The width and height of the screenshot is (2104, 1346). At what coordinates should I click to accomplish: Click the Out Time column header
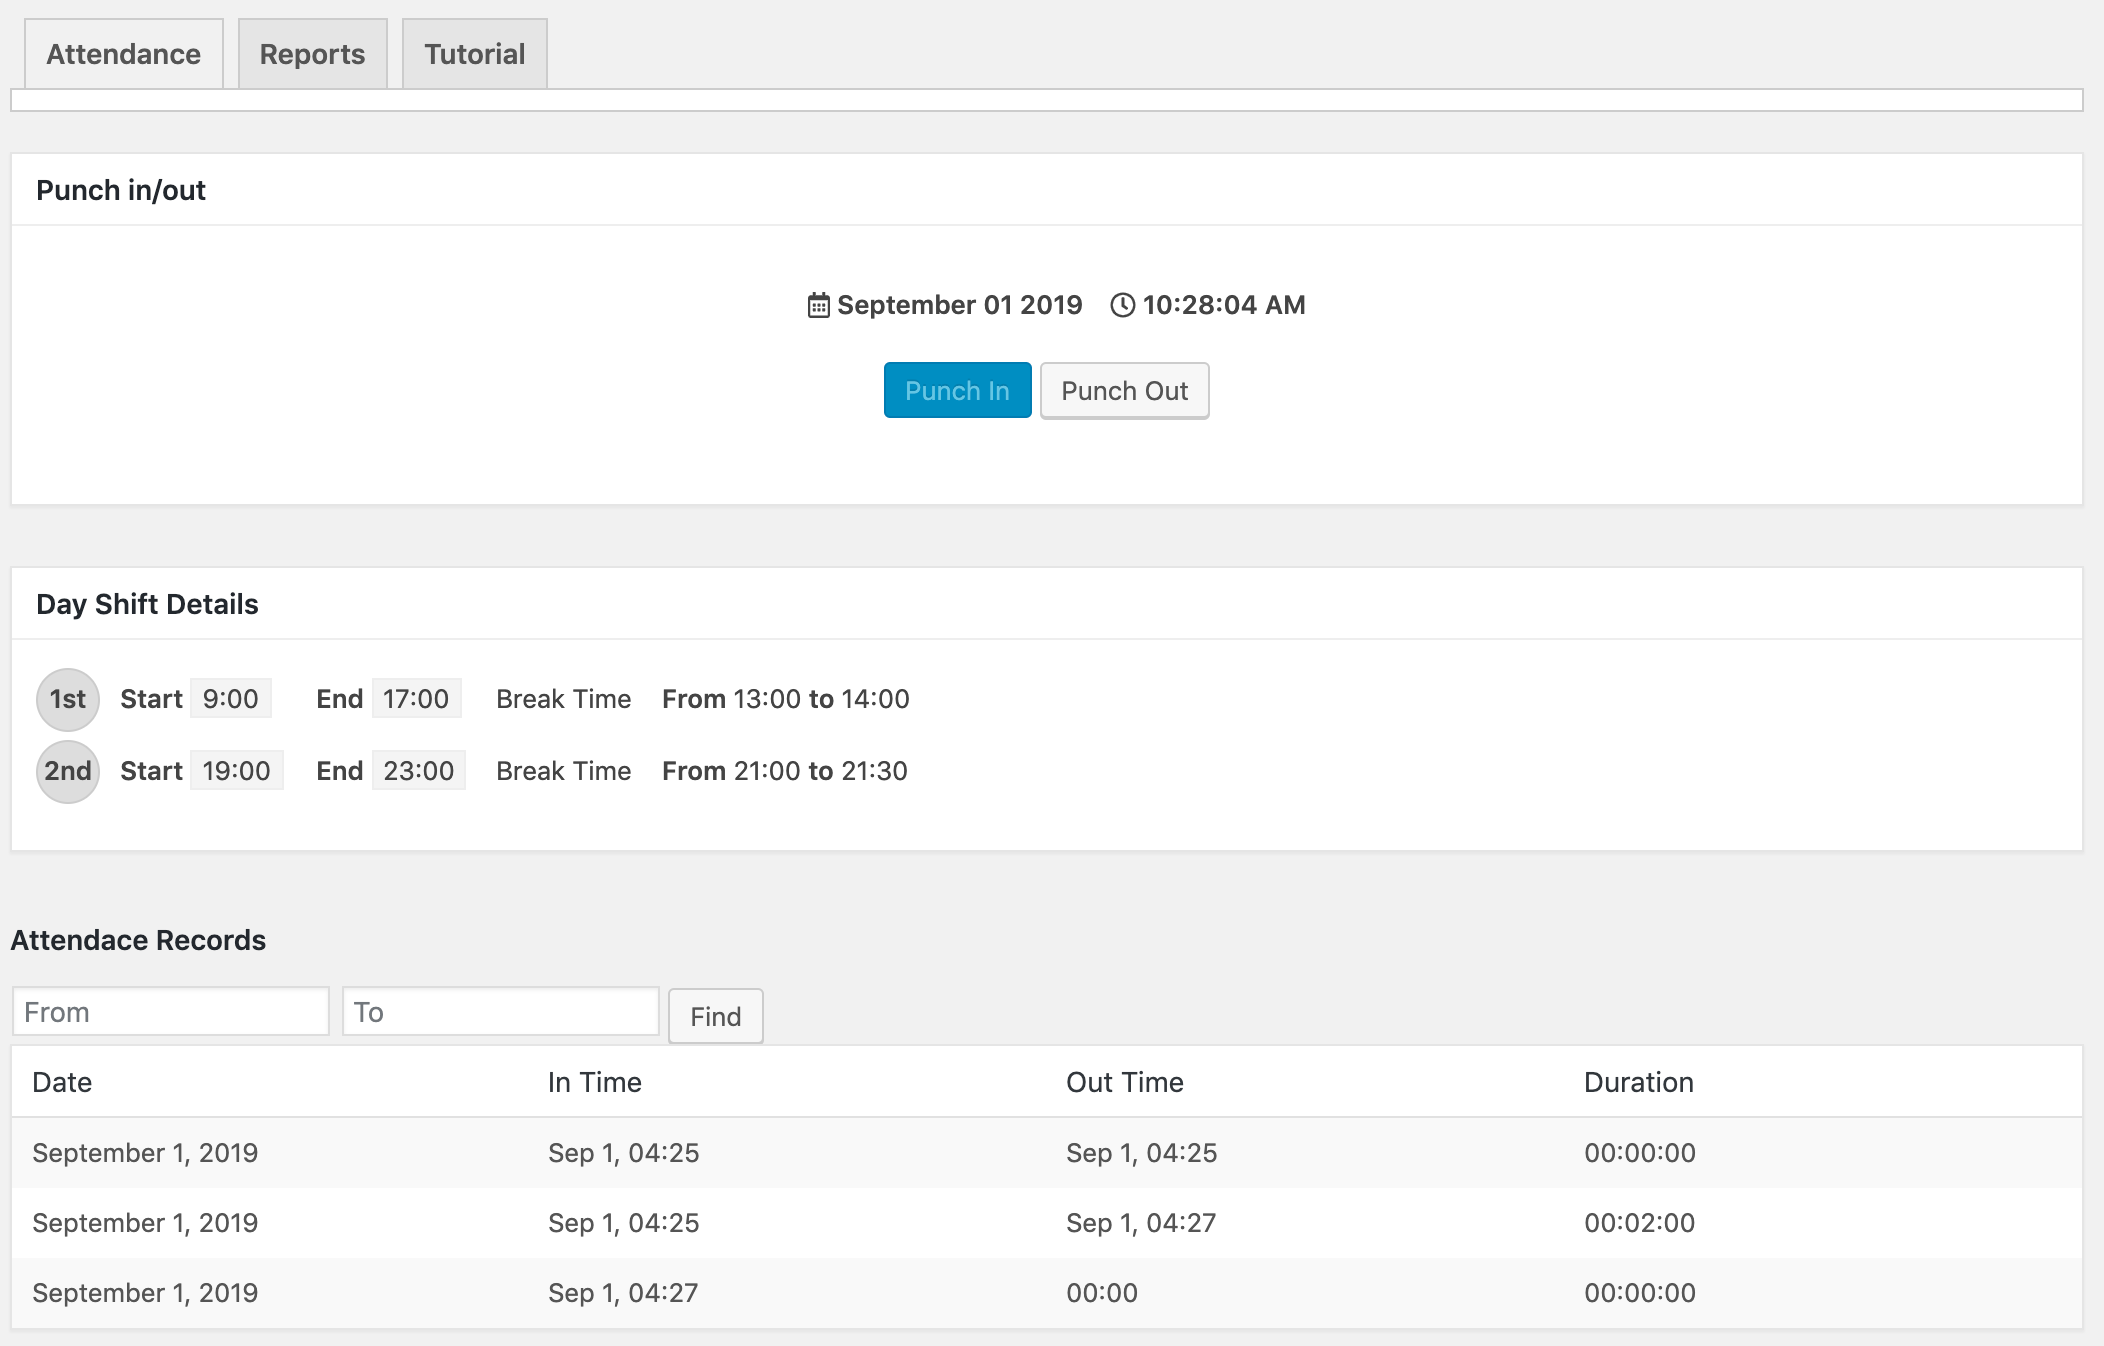(1124, 1082)
